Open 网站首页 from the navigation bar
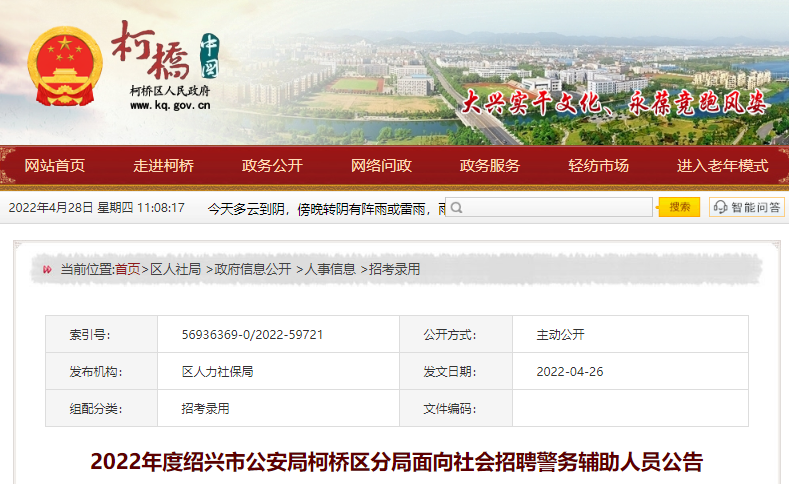Viewport: 789px width, 484px height. pos(55,166)
